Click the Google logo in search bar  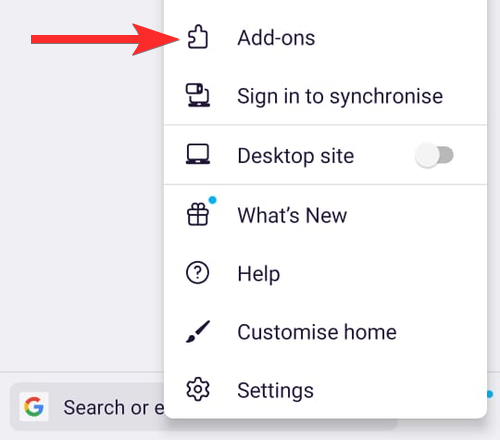34,407
